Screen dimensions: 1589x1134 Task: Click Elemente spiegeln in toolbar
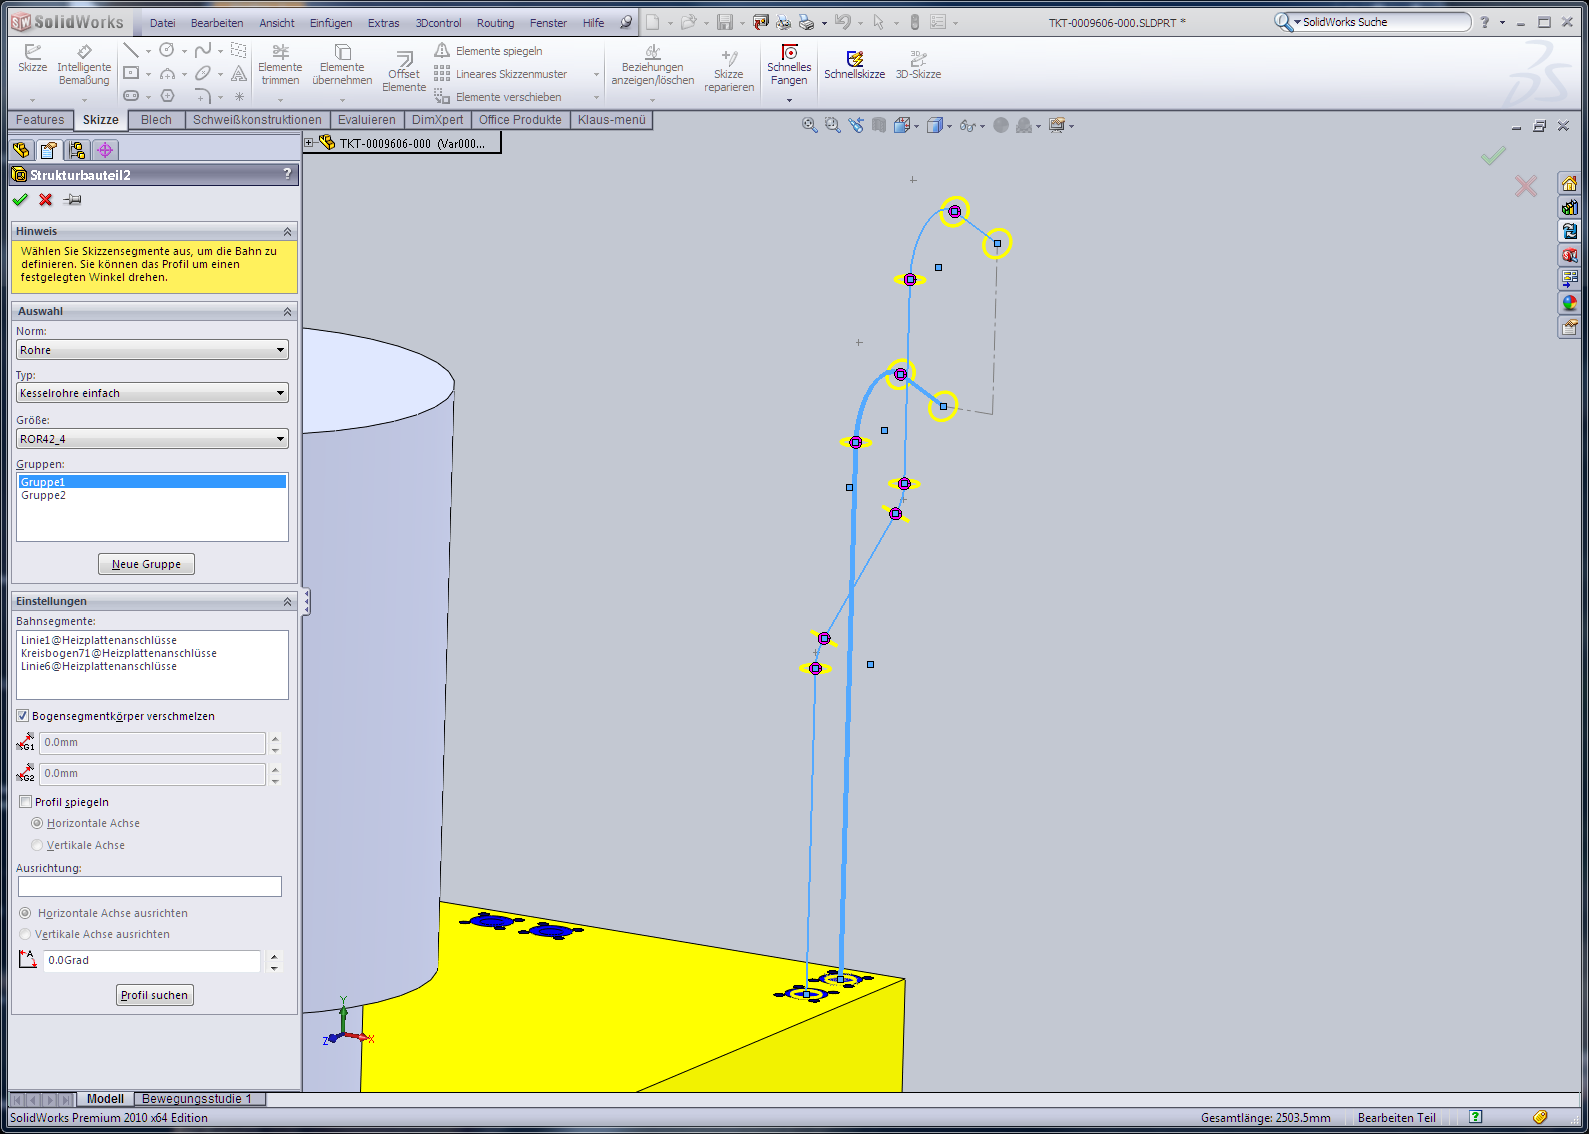498,51
